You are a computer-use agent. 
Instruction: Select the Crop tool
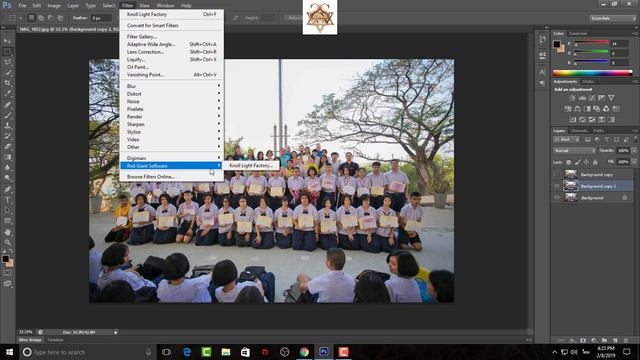(7, 83)
